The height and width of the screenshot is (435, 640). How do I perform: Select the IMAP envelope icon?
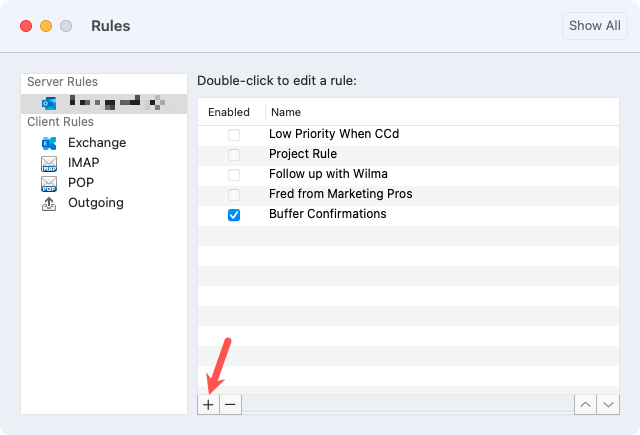pos(49,163)
